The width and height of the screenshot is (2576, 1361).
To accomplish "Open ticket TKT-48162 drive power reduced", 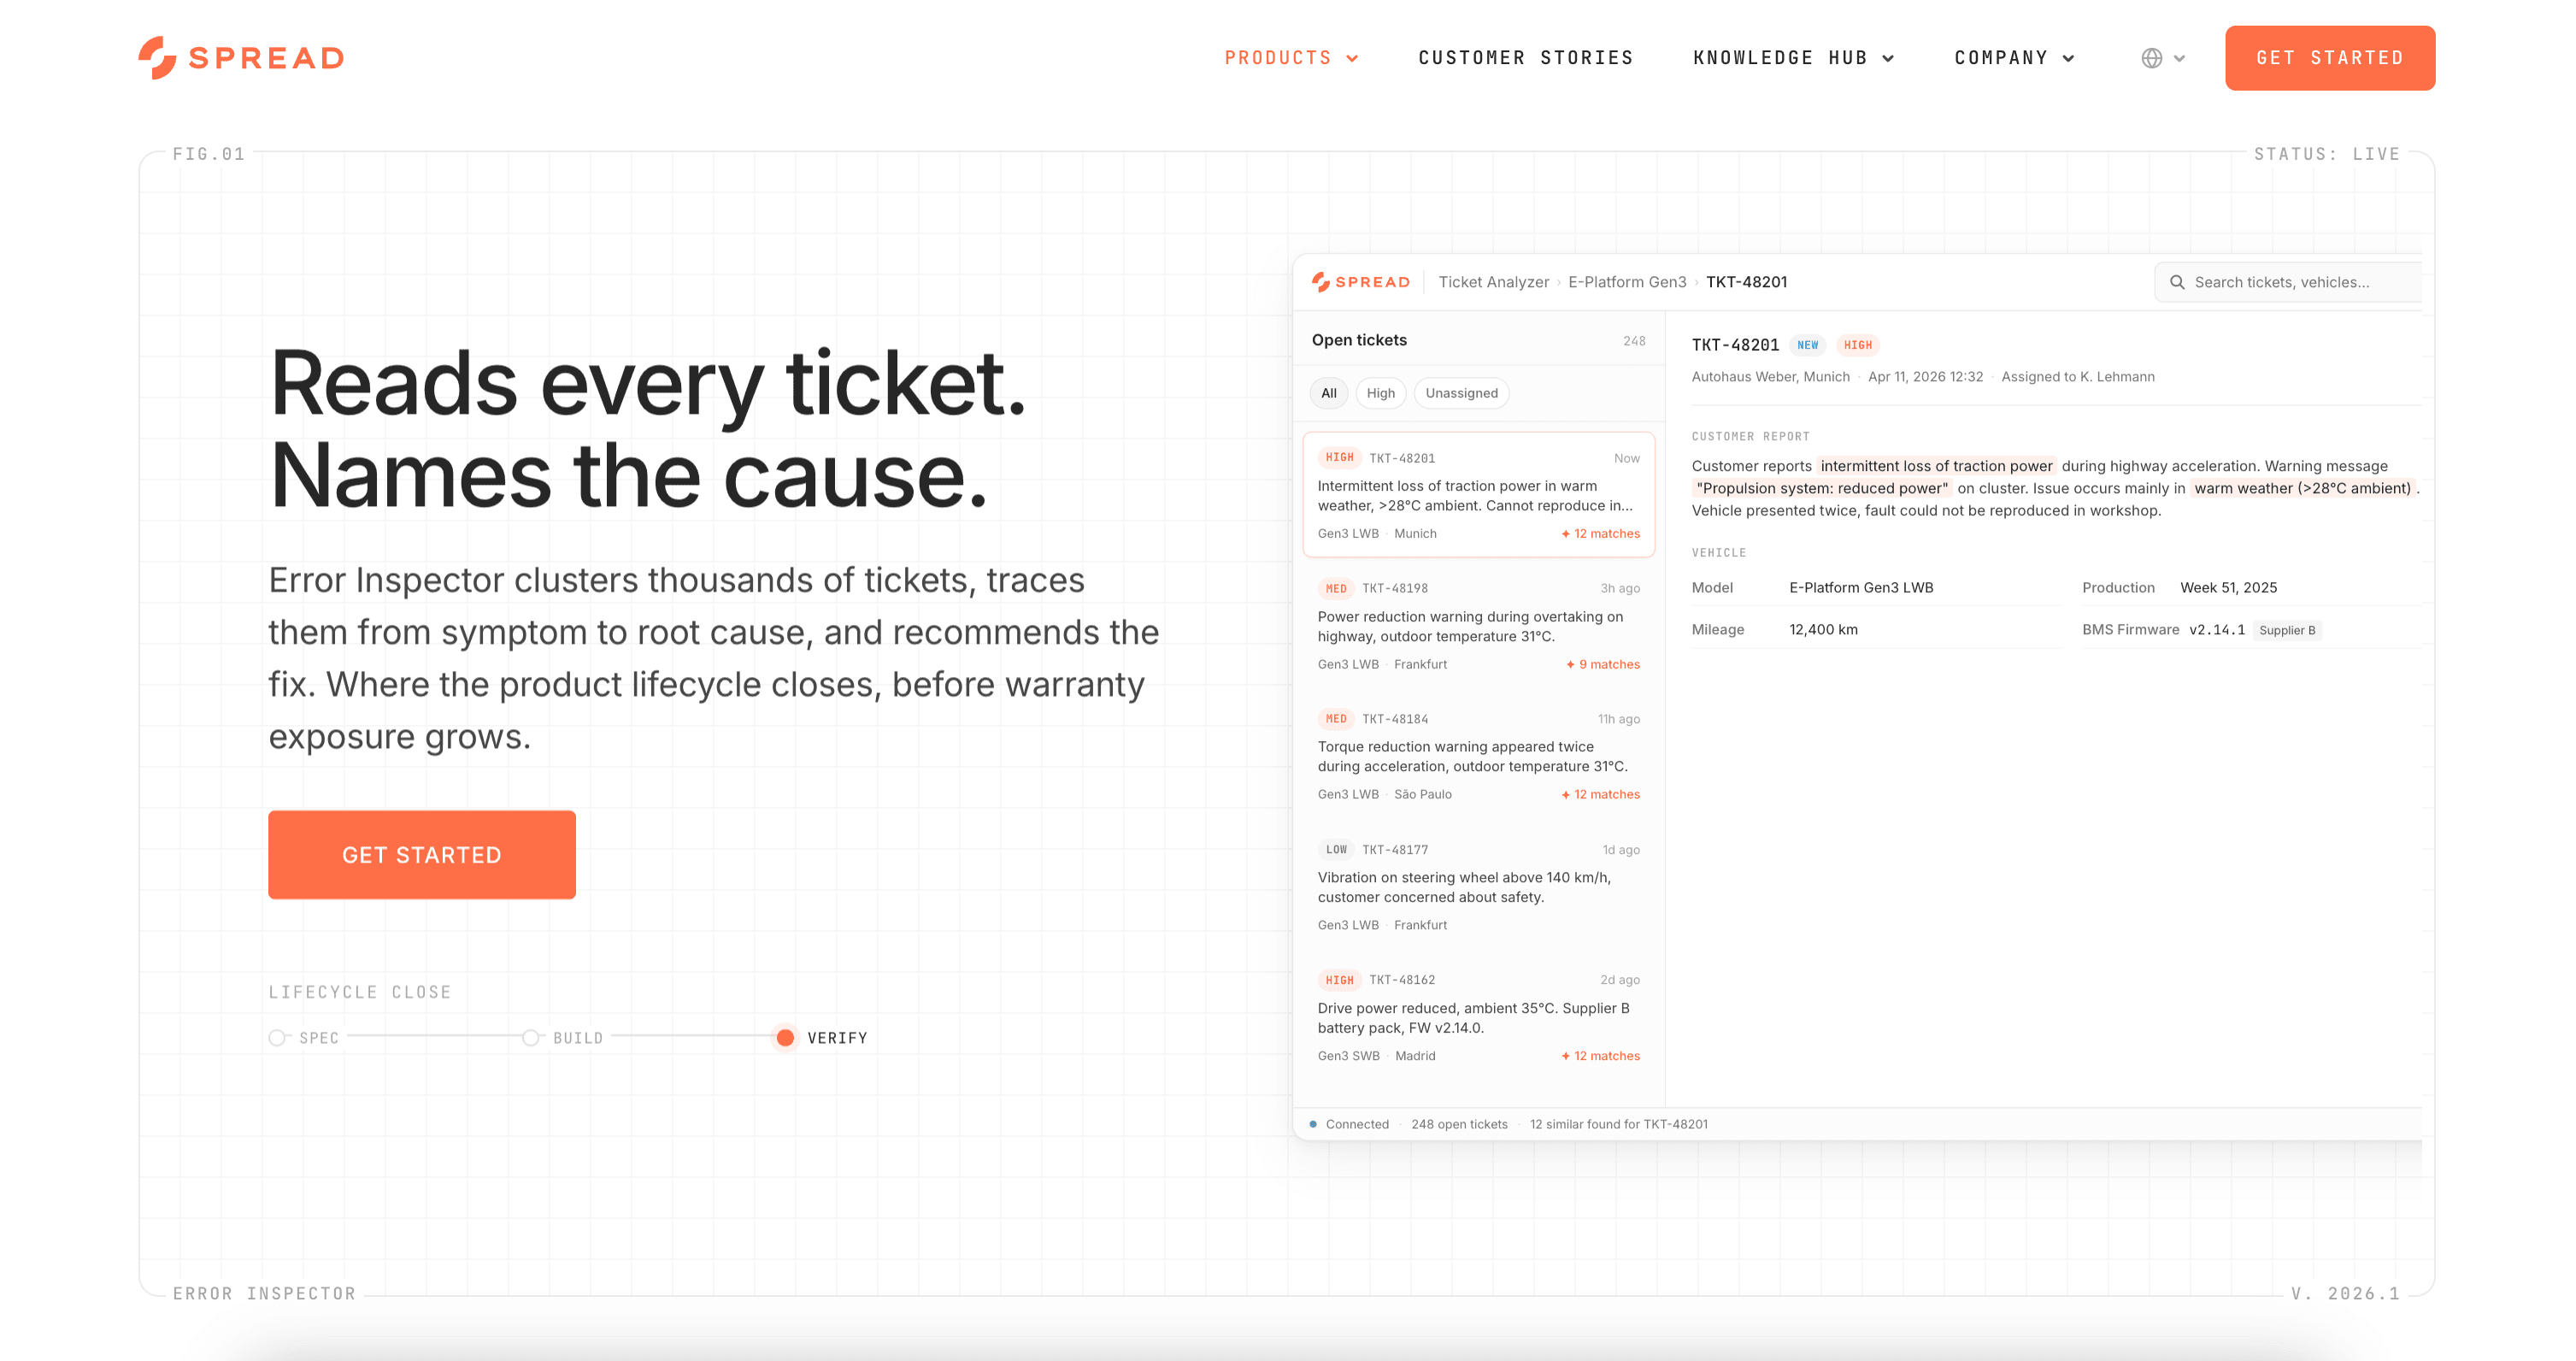I will (1478, 1017).
